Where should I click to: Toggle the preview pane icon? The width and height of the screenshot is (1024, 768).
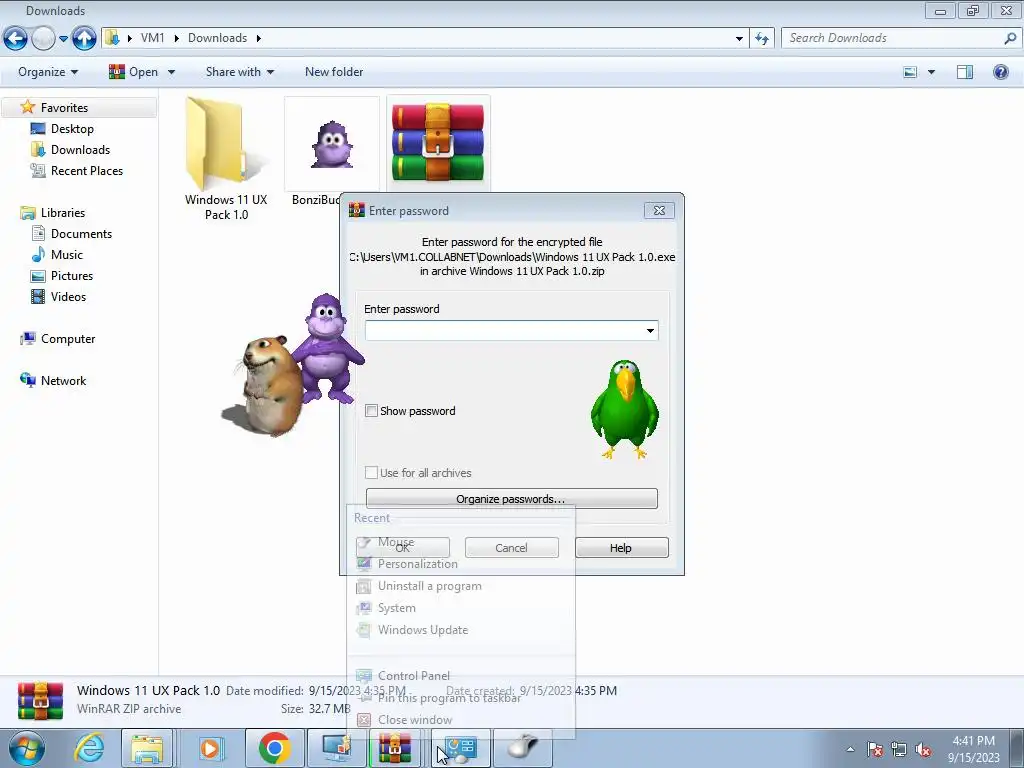point(965,72)
